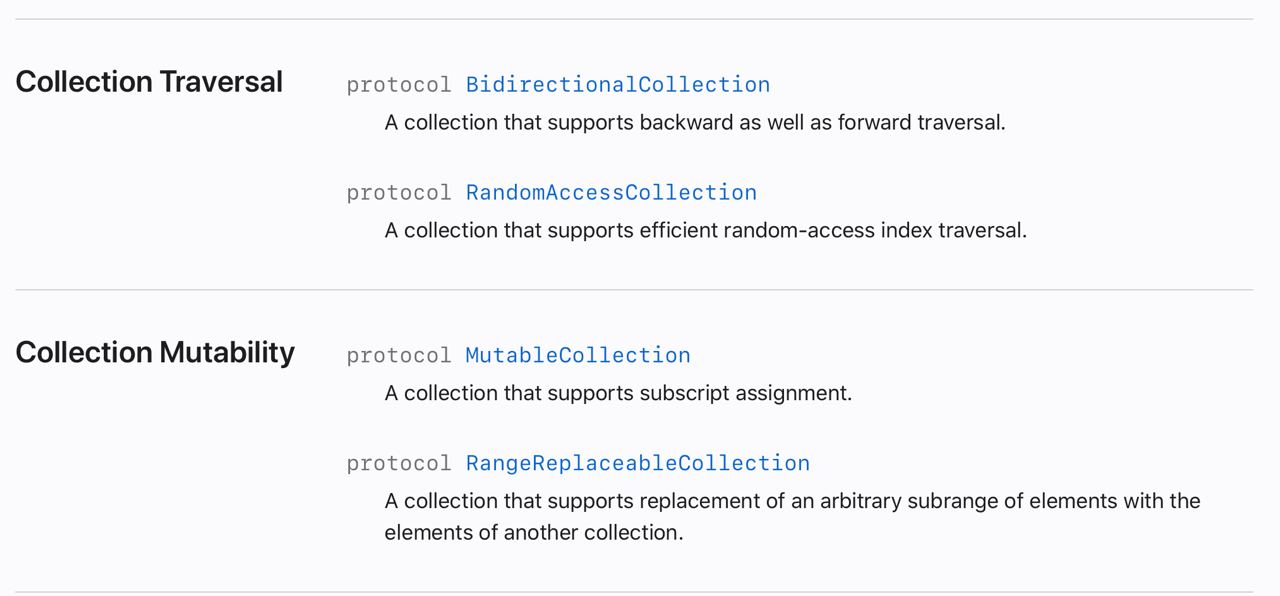Open the BidirectionalCollection protocol link
The image size is (1280, 596).
coord(618,85)
